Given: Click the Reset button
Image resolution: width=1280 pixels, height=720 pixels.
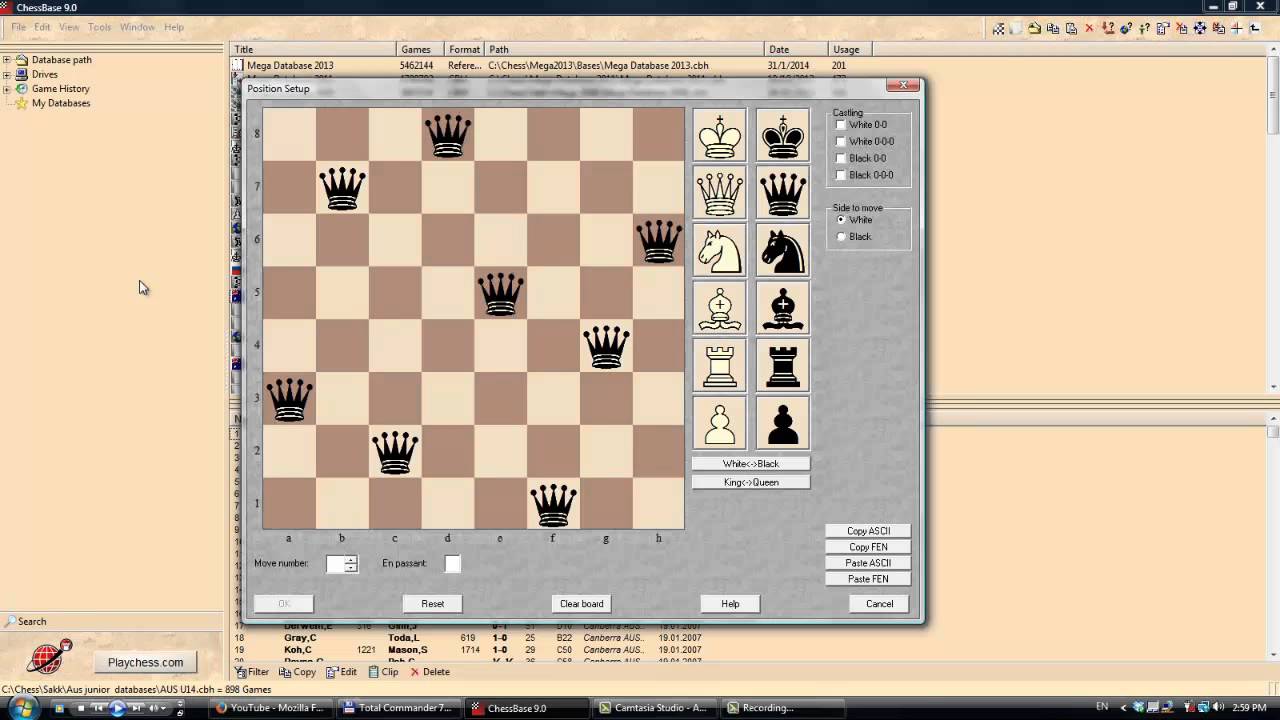Looking at the screenshot, I should pos(433,604).
